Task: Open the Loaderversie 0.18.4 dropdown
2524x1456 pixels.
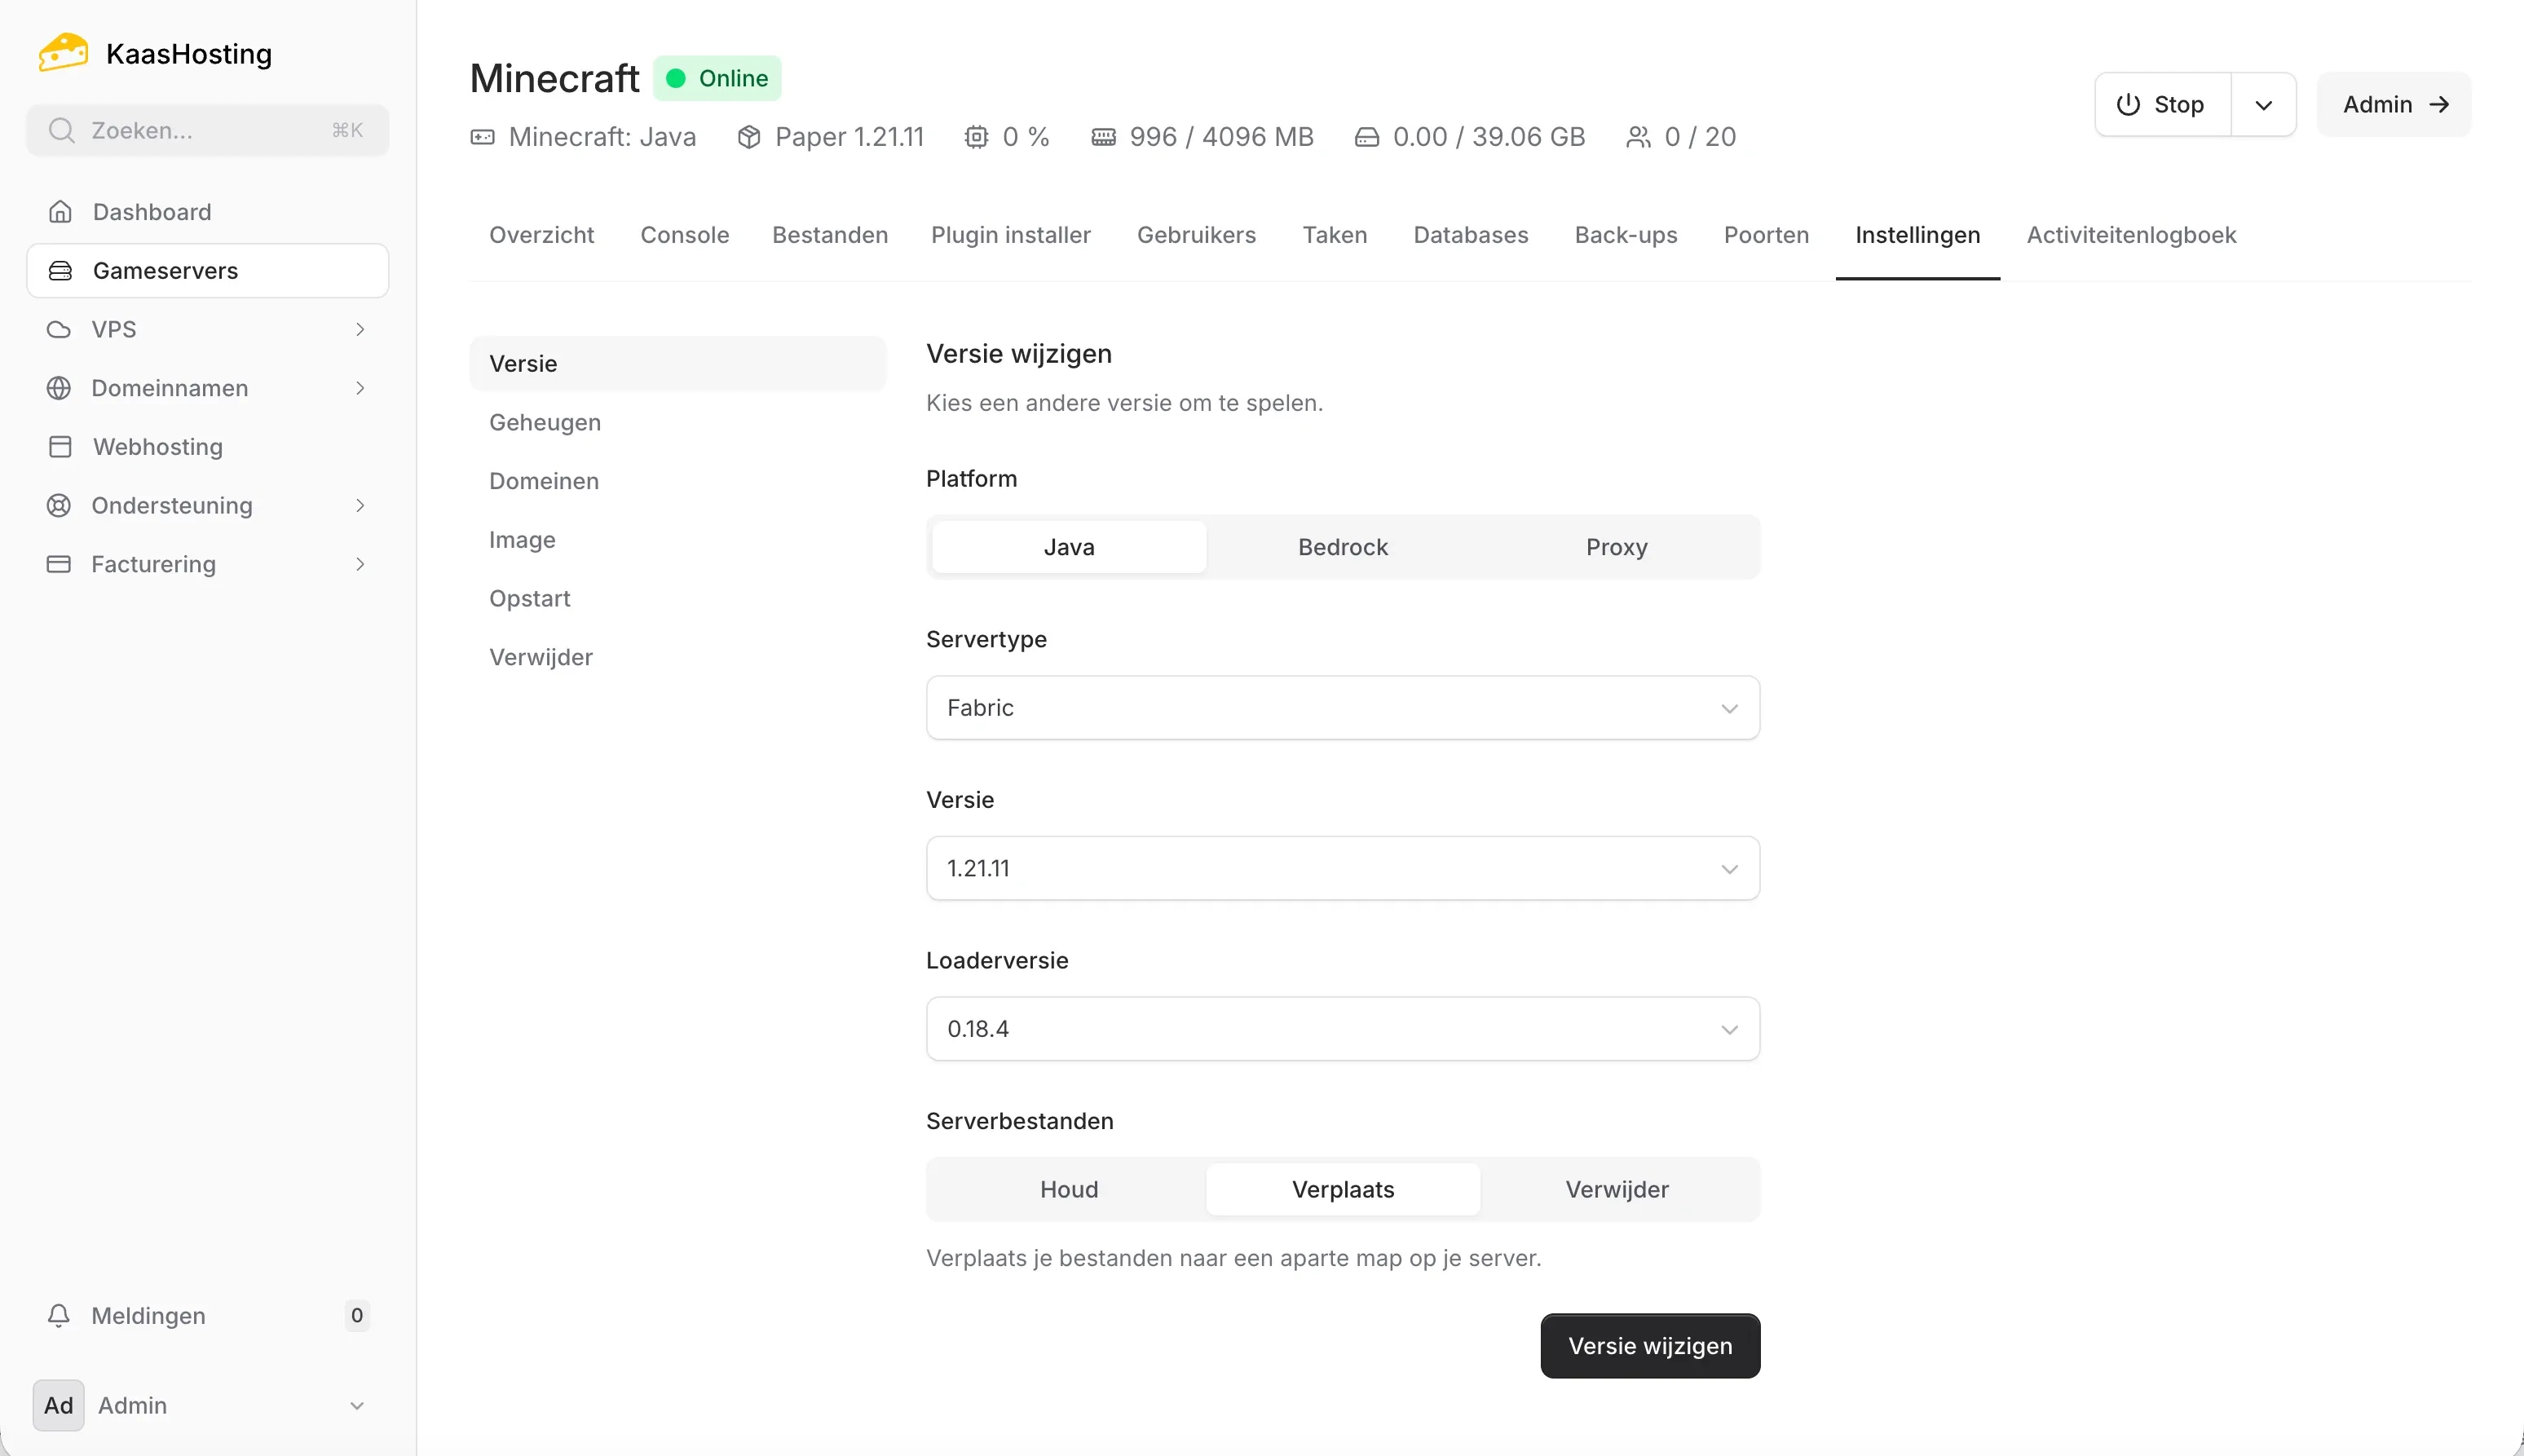Action: [1342, 1029]
